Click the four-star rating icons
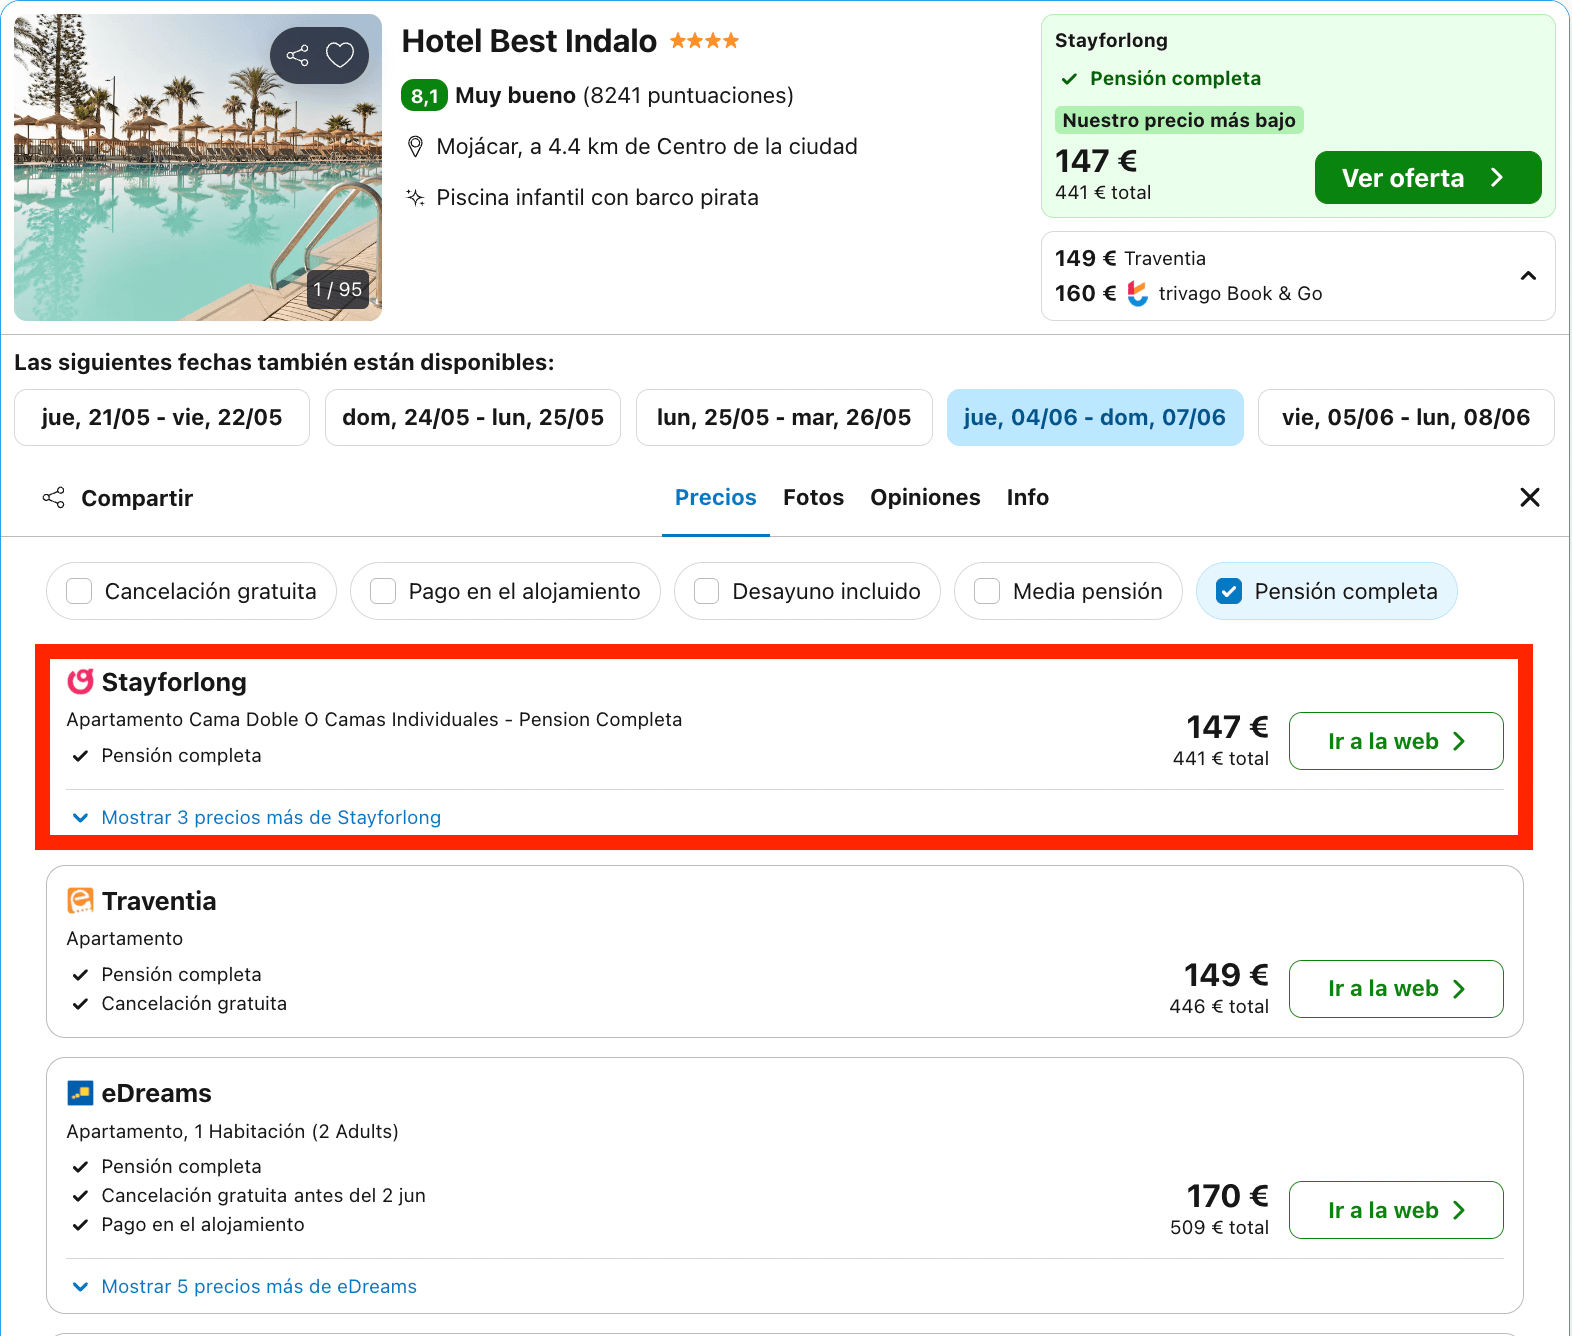 tap(704, 41)
